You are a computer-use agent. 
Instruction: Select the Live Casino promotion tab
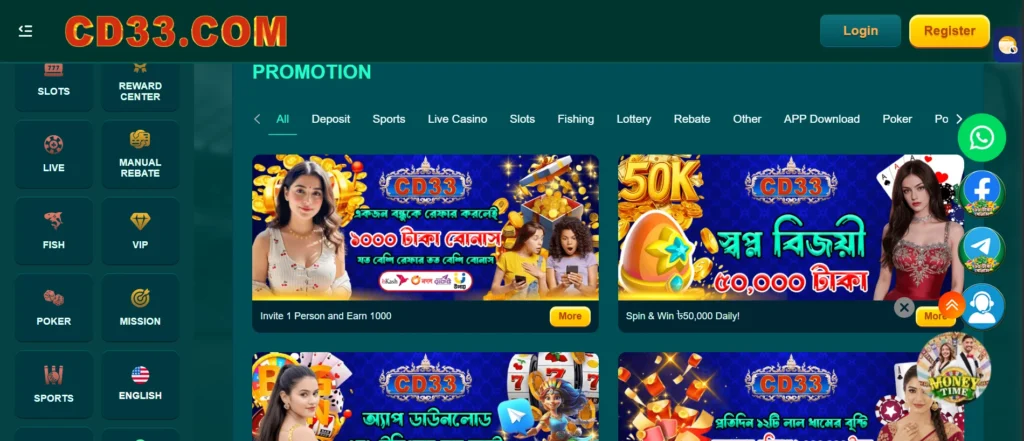pyautogui.click(x=457, y=119)
